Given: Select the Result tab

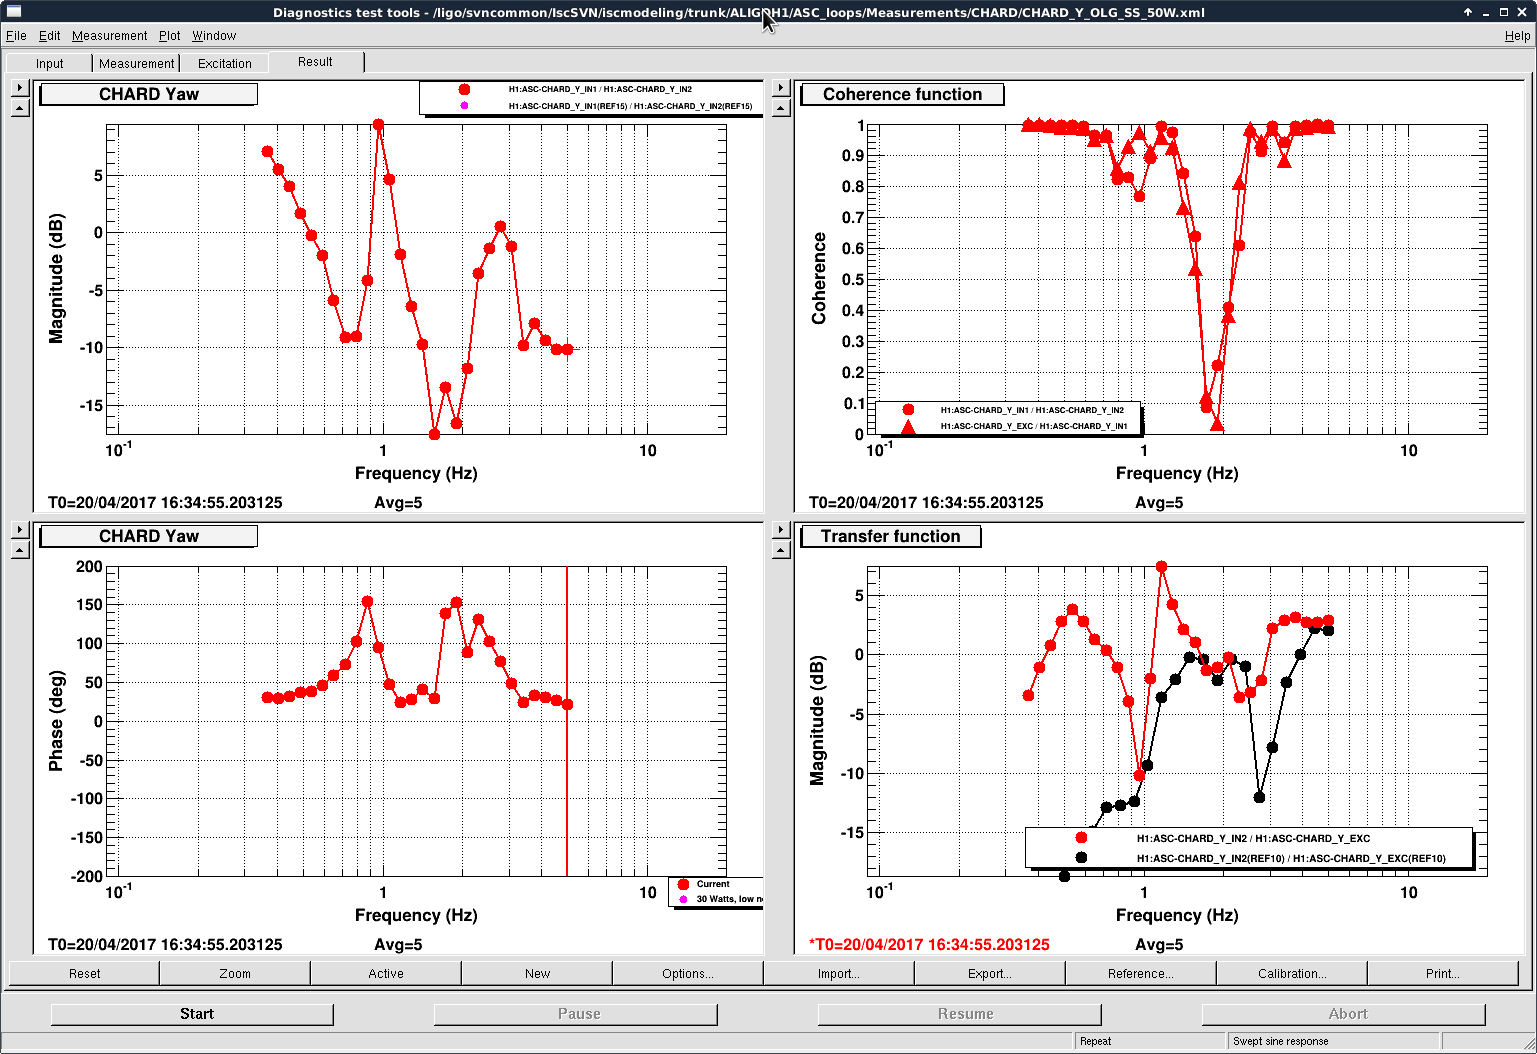Looking at the screenshot, I should [x=316, y=62].
